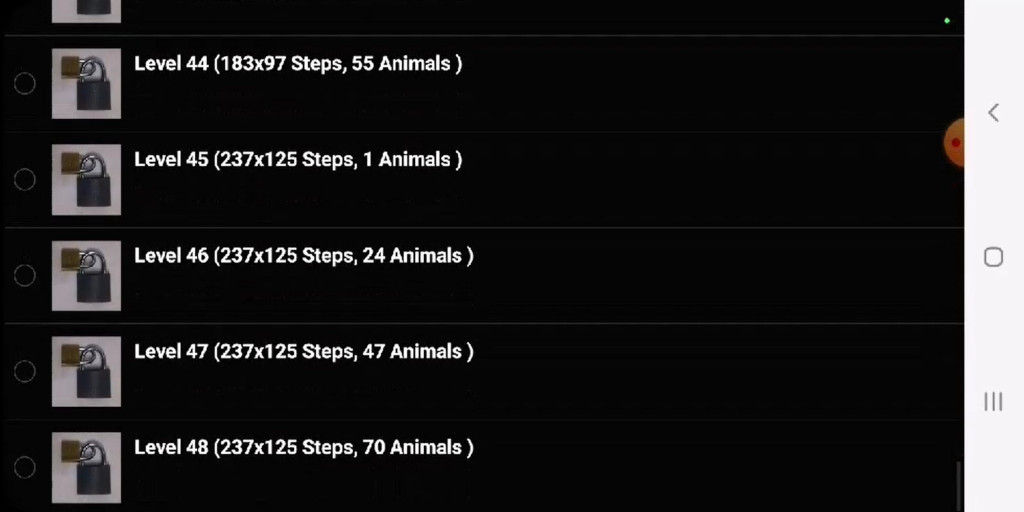This screenshot has height=512, width=1024.
Task: Click the padlock icon for Level 45
Action: tap(86, 180)
